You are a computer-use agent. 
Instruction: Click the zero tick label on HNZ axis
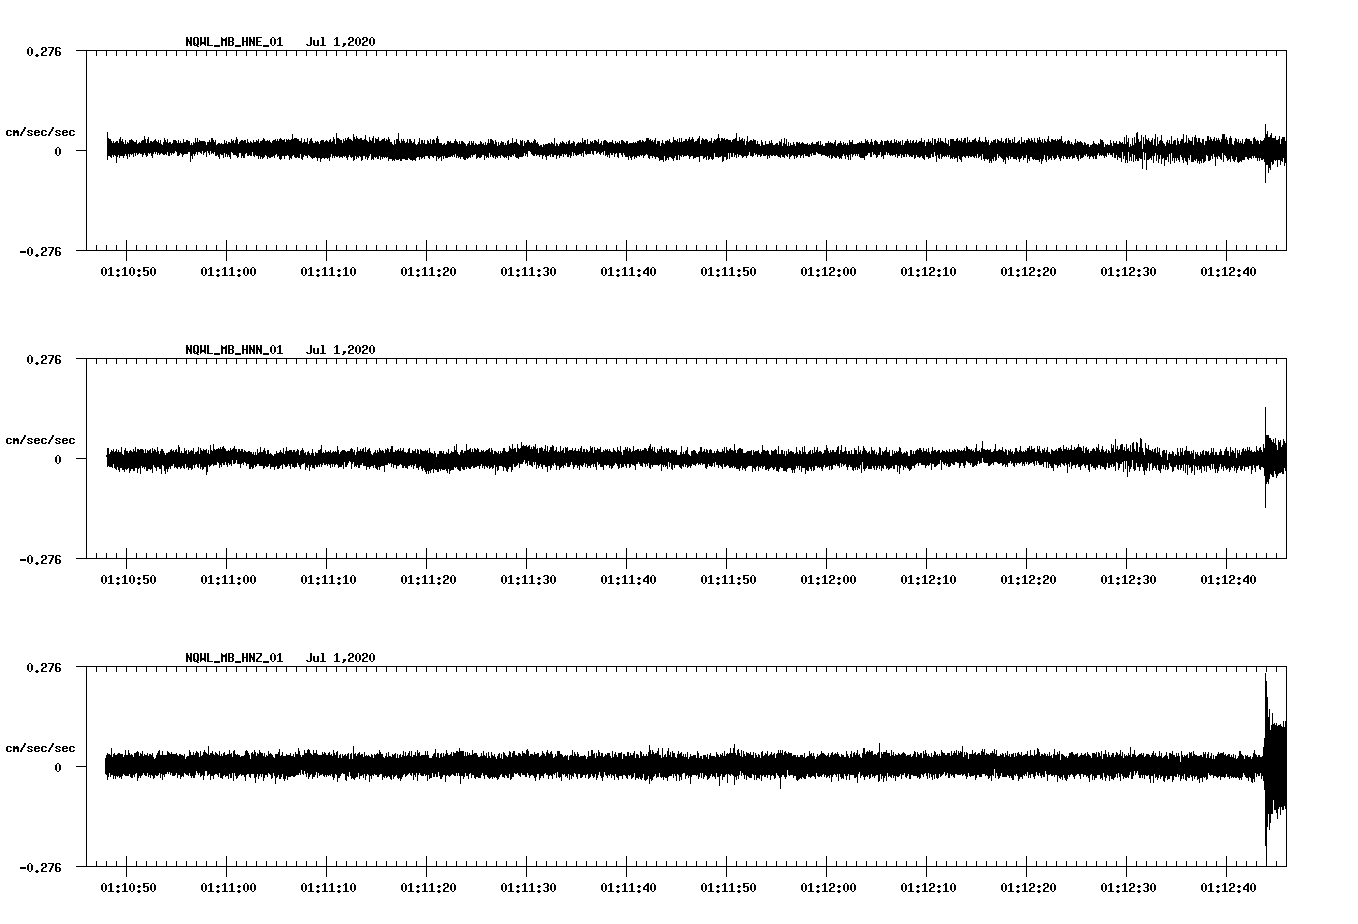[x=58, y=767]
